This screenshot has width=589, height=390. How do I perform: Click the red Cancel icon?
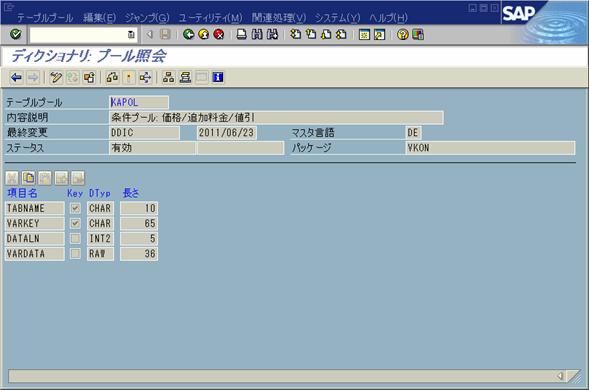[x=219, y=35]
